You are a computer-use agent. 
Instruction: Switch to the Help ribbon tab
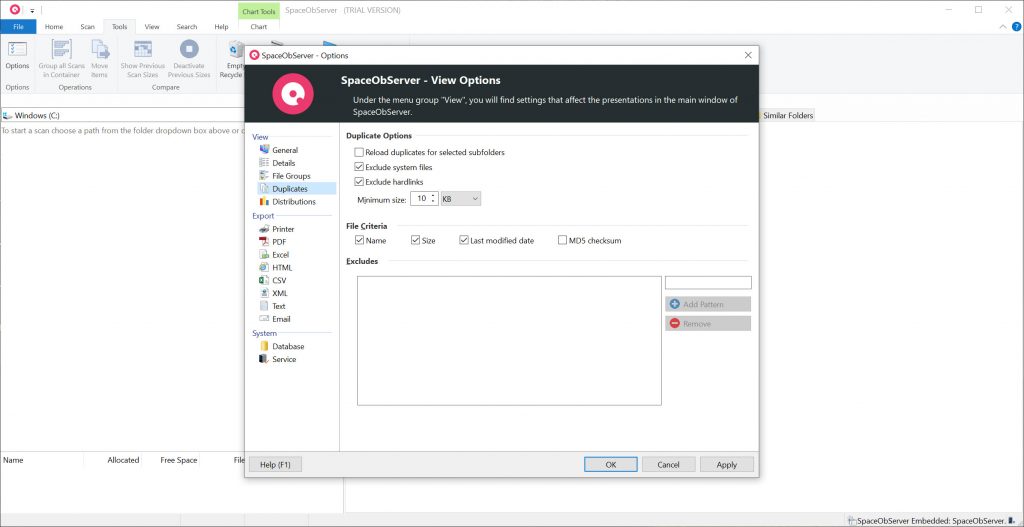tap(221, 27)
